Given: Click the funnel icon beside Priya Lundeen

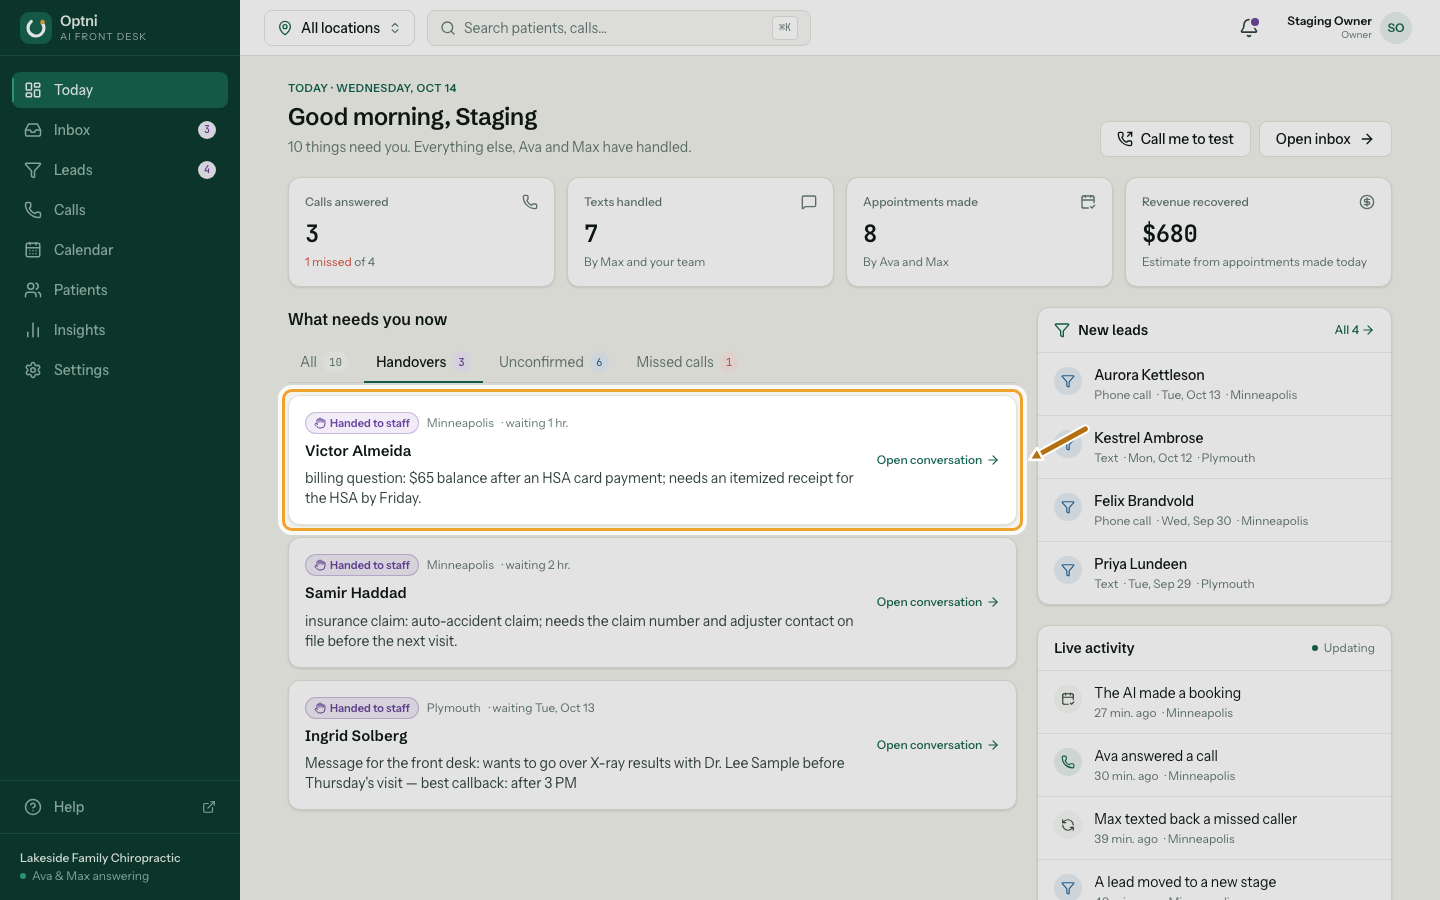Looking at the screenshot, I should 1068,570.
